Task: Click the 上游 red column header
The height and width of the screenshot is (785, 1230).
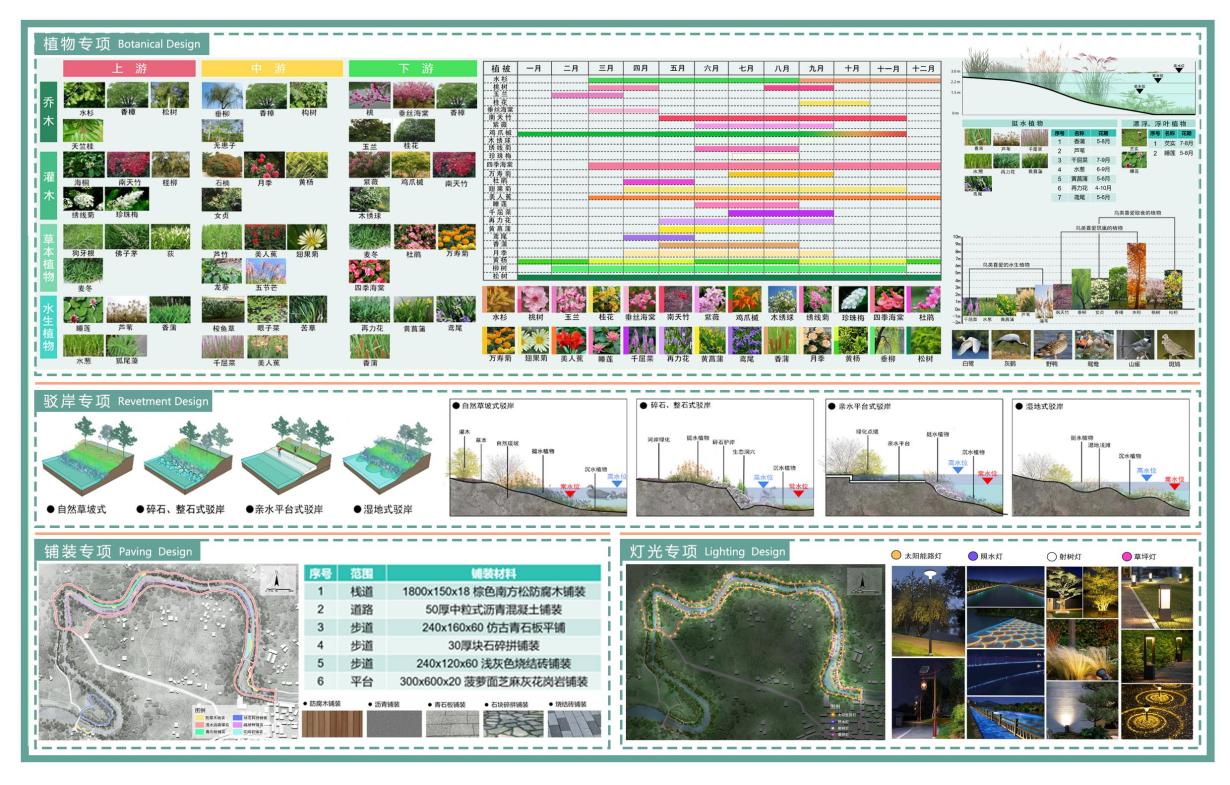Action: [129, 69]
